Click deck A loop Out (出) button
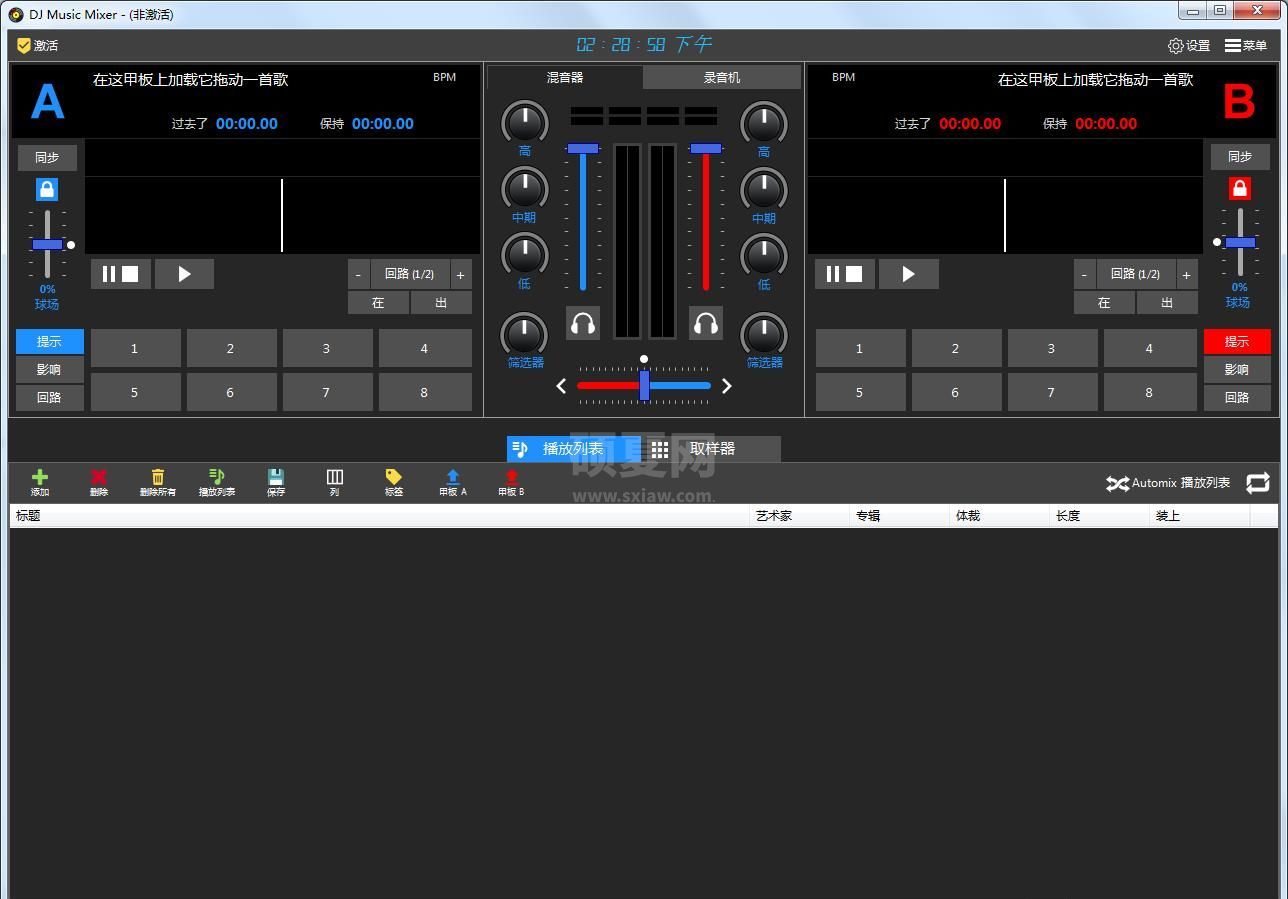Viewport: 1288px width, 899px height. tap(441, 302)
